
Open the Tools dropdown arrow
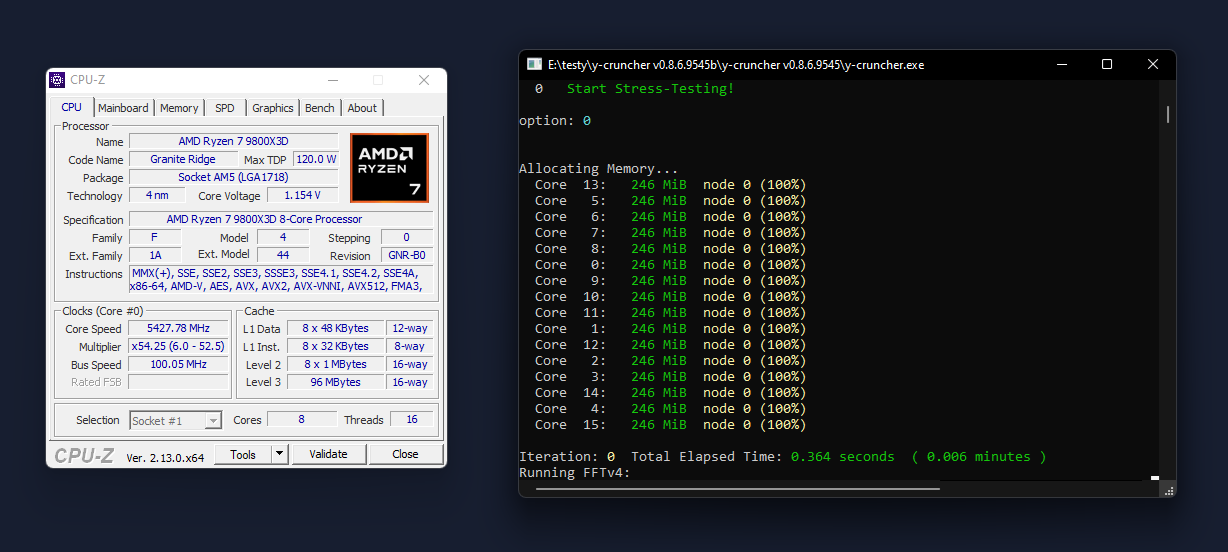pyautogui.click(x=280, y=454)
